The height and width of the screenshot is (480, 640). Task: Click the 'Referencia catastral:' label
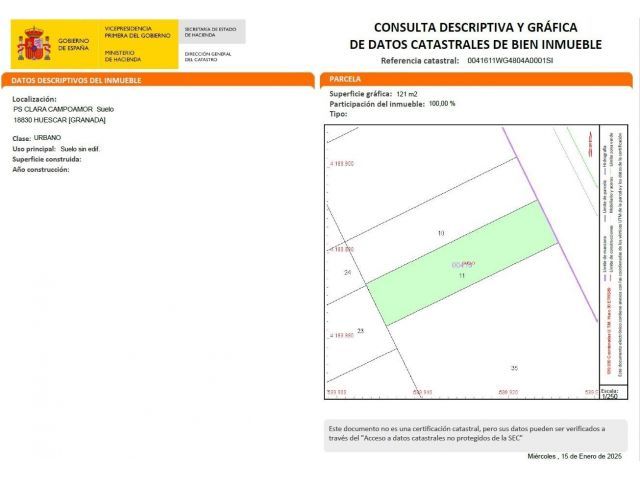[420, 61]
